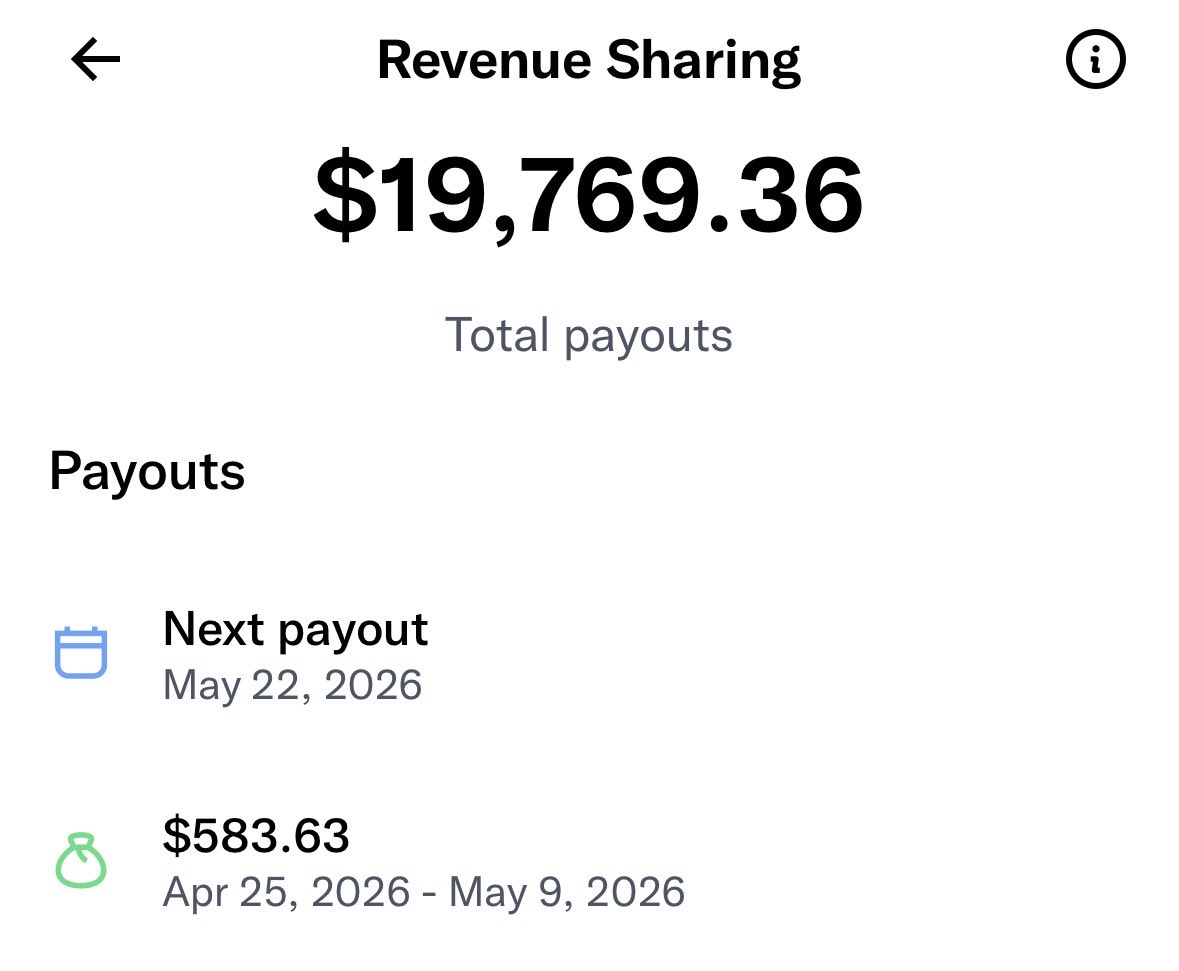Click the blue calendar icon
This screenshot has height=971, width=1179.
(80, 652)
